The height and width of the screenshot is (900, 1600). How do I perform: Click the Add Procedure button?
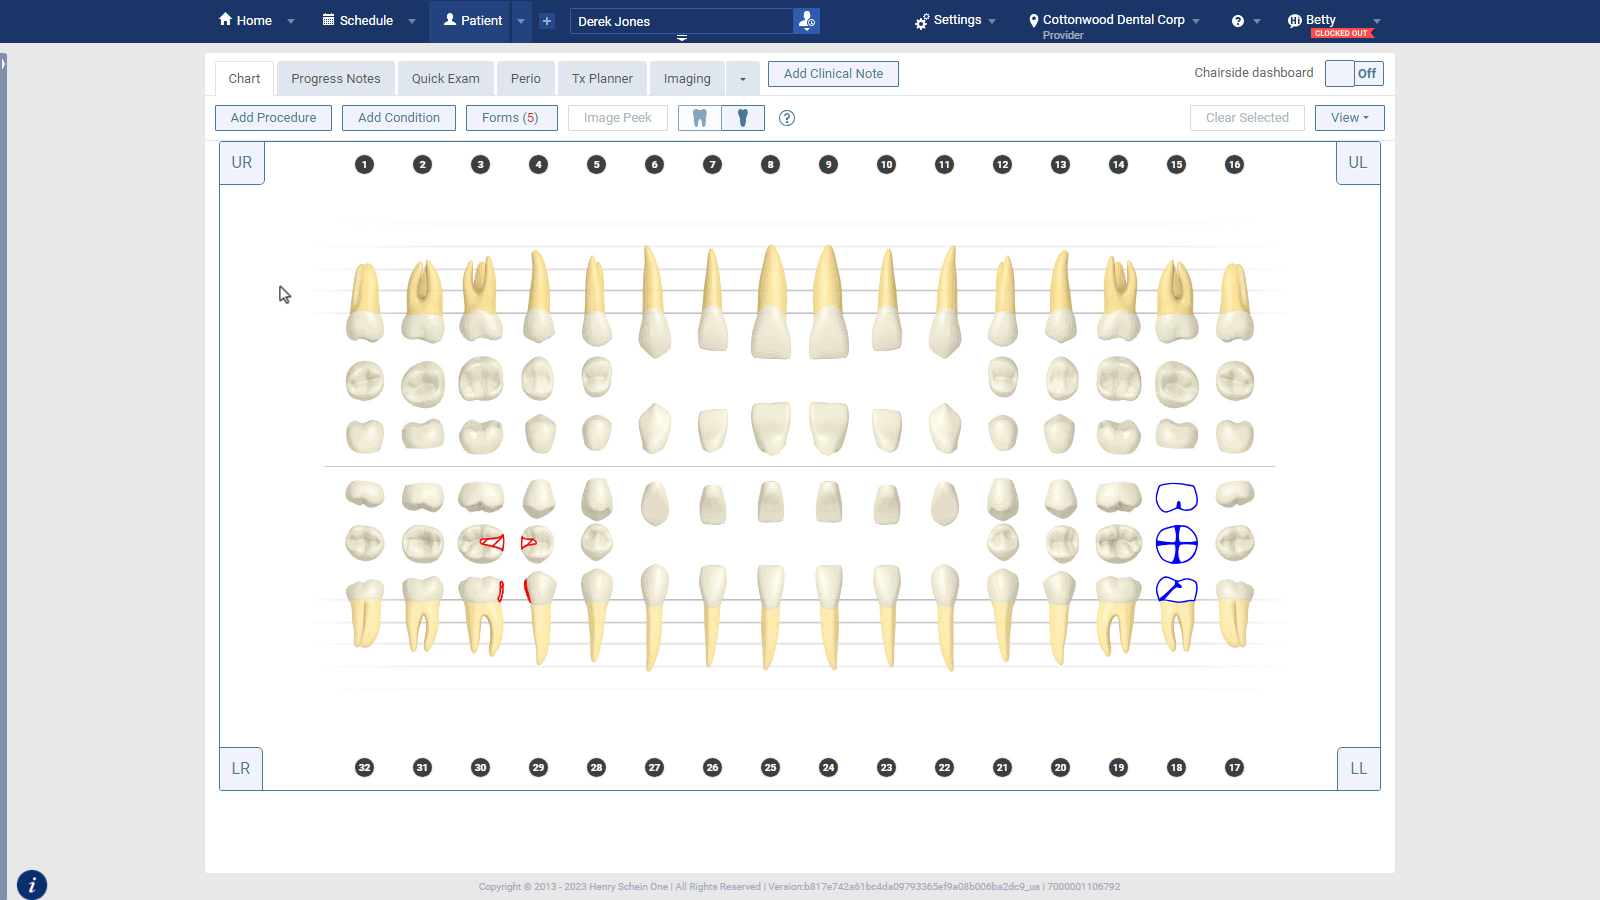click(273, 118)
